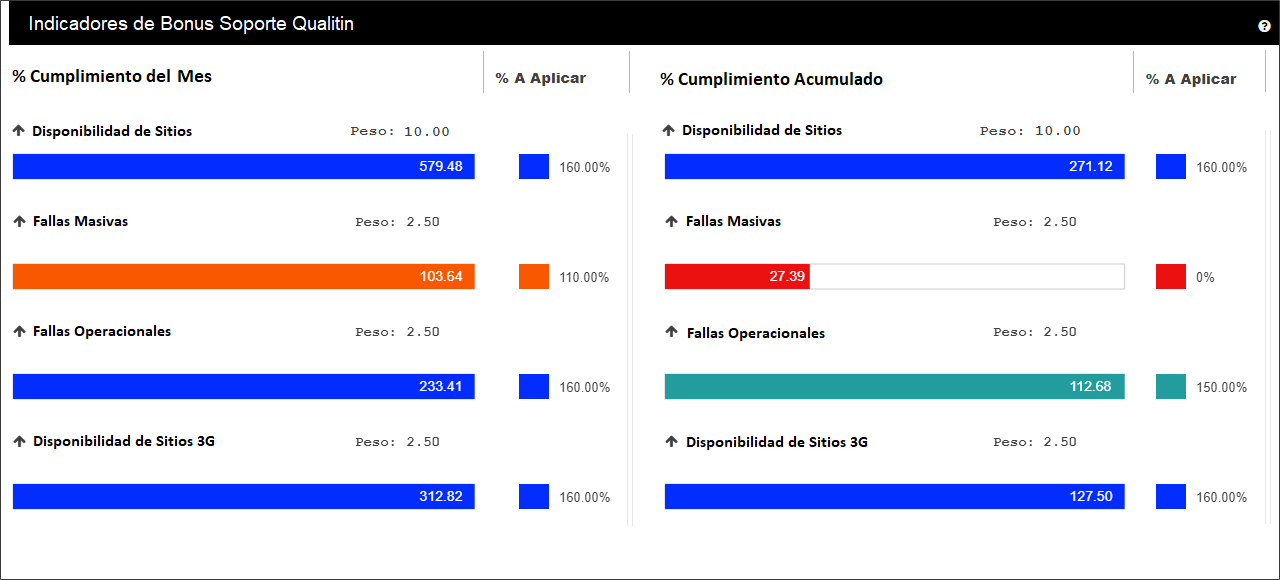Viewport: 1280px width, 580px height.
Task: Click arrow icon beside monthly Fallas Operacionales
Action: point(18,332)
